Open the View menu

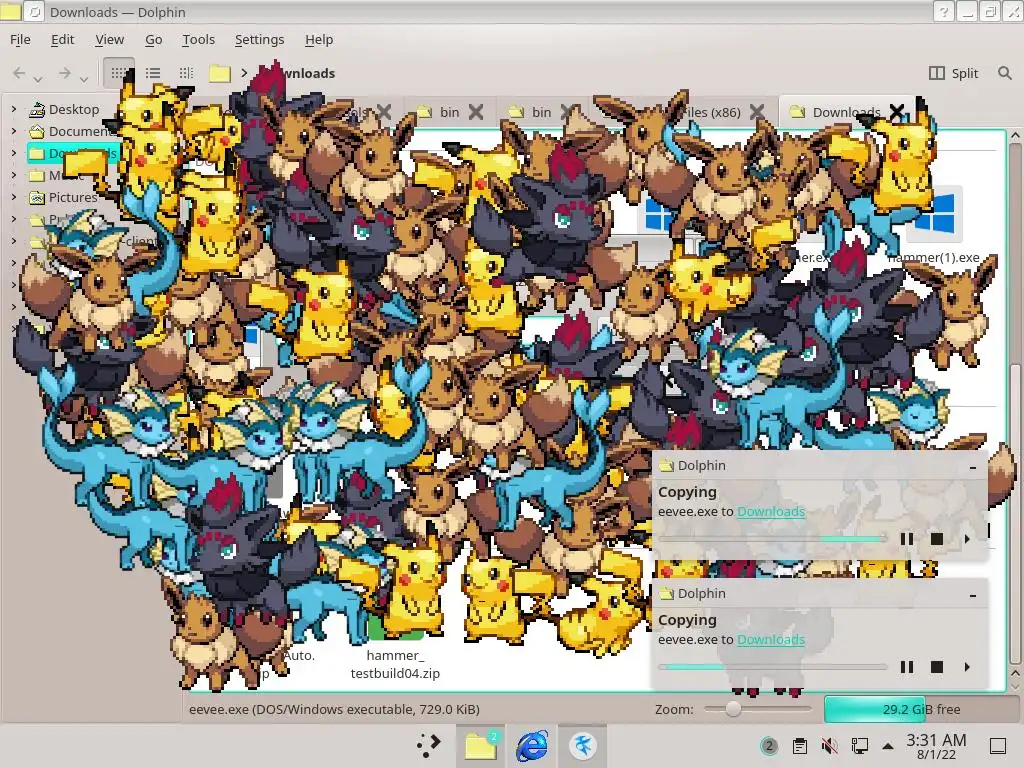point(109,39)
